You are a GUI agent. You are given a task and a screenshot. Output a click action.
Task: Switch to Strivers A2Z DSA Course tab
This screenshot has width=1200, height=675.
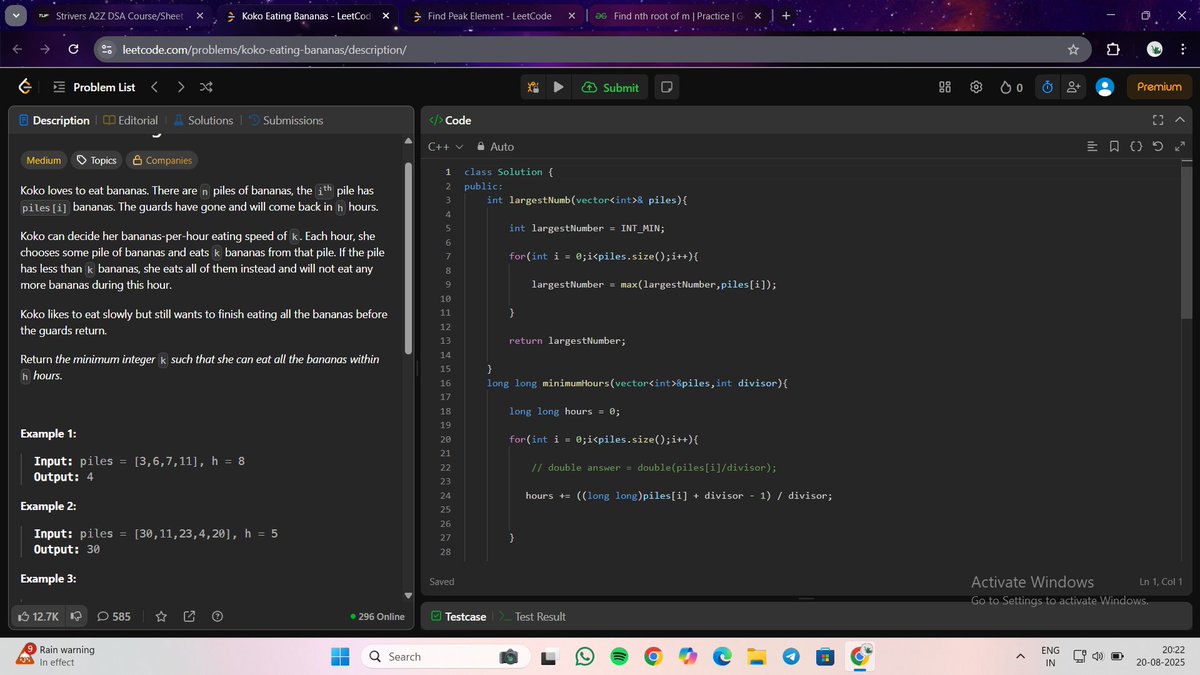[119, 16]
